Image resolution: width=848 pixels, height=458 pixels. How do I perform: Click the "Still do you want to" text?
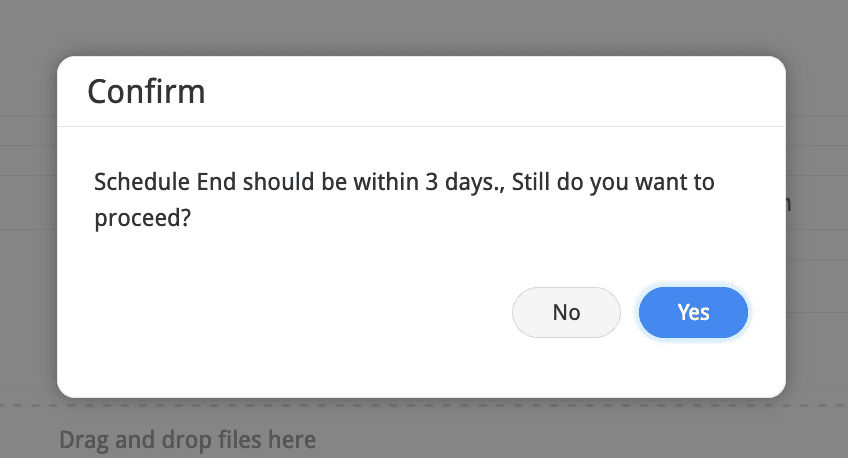pyautogui.click(x=620, y=183)
